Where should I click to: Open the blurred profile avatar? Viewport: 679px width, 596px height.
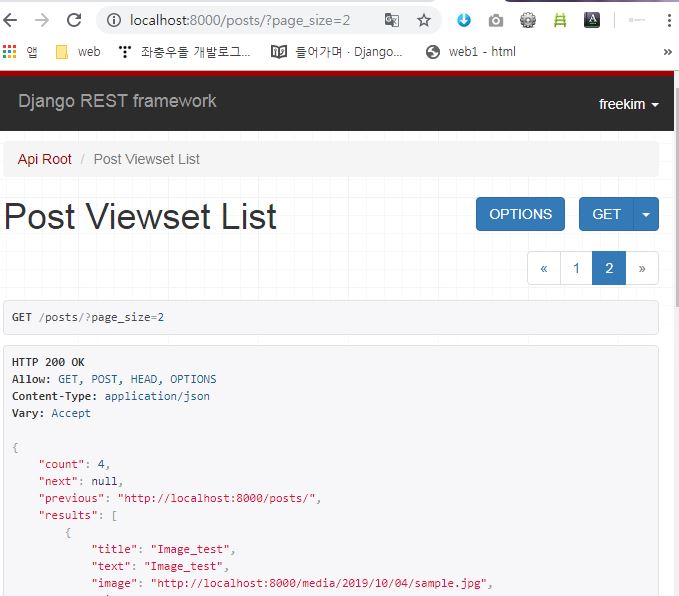(x=637, y=20)
